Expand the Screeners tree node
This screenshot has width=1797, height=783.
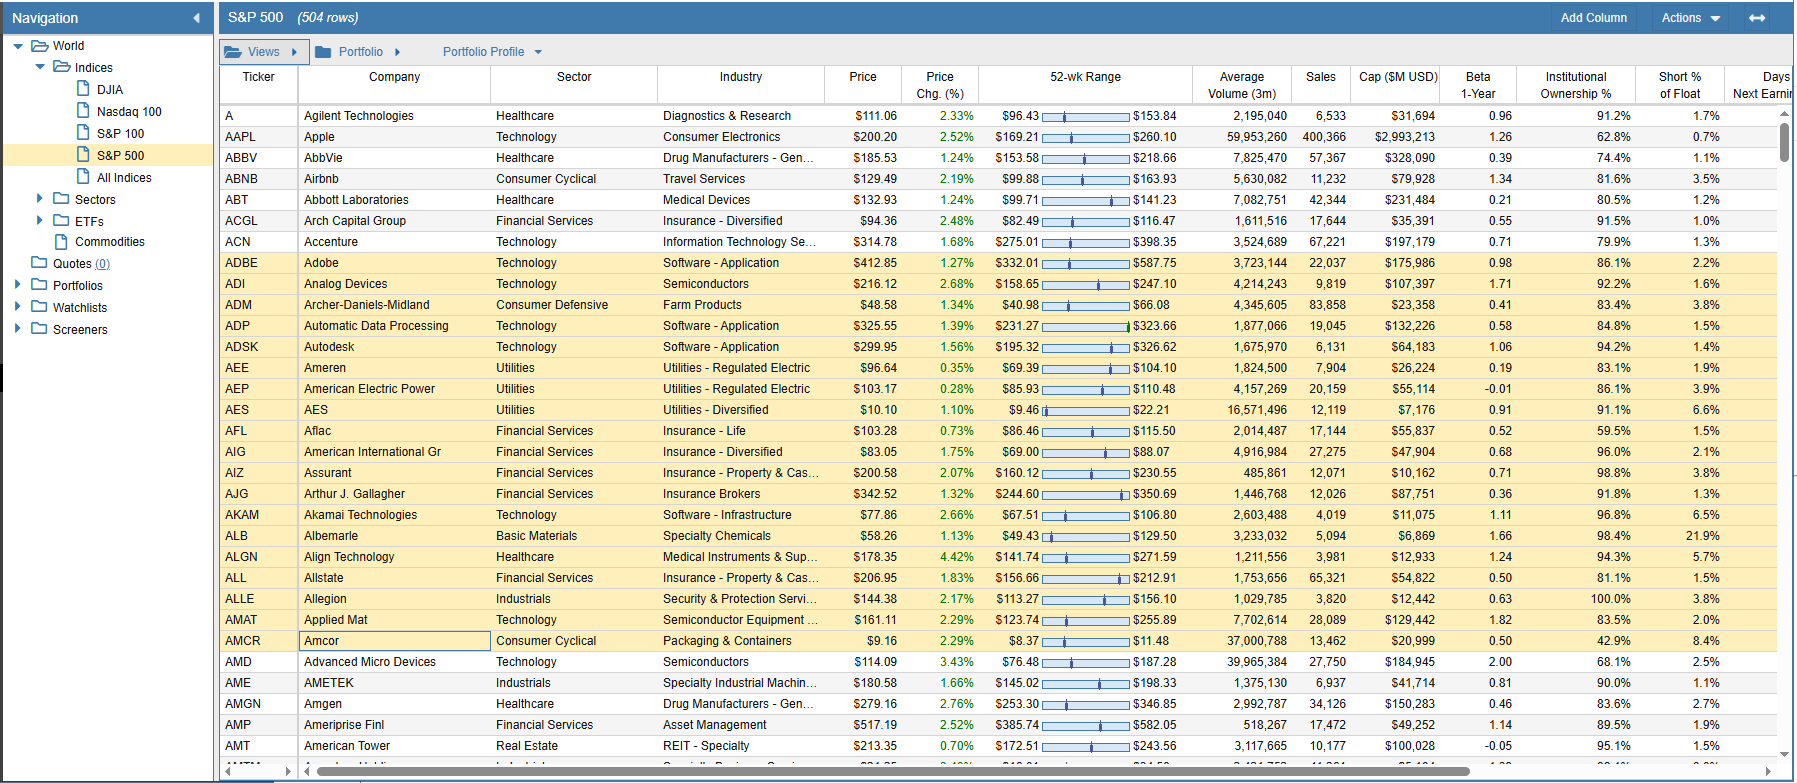[x=18, y=329]
